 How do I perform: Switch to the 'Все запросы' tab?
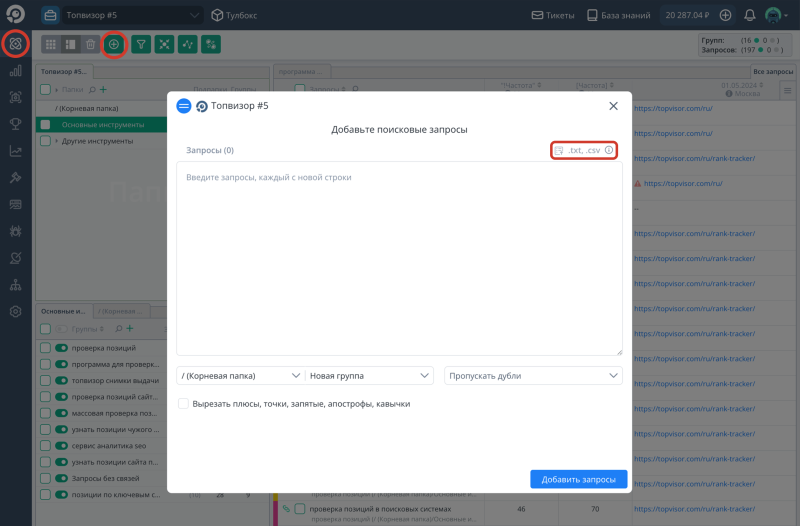point(772,72)
